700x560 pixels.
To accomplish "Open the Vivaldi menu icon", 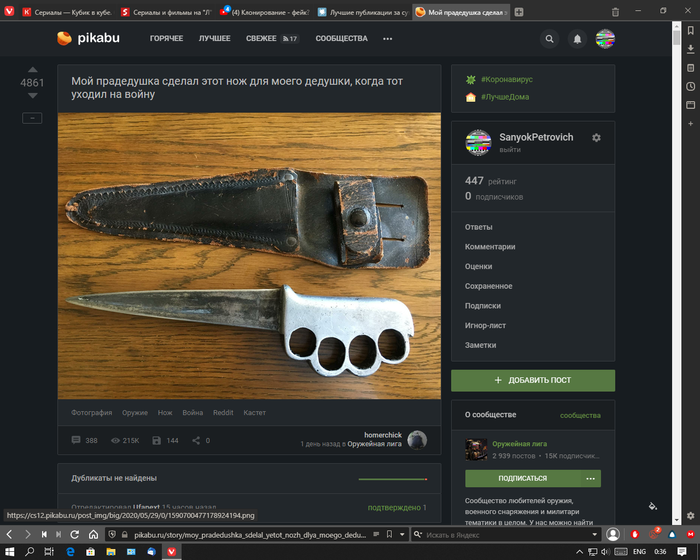I will 9,12.
